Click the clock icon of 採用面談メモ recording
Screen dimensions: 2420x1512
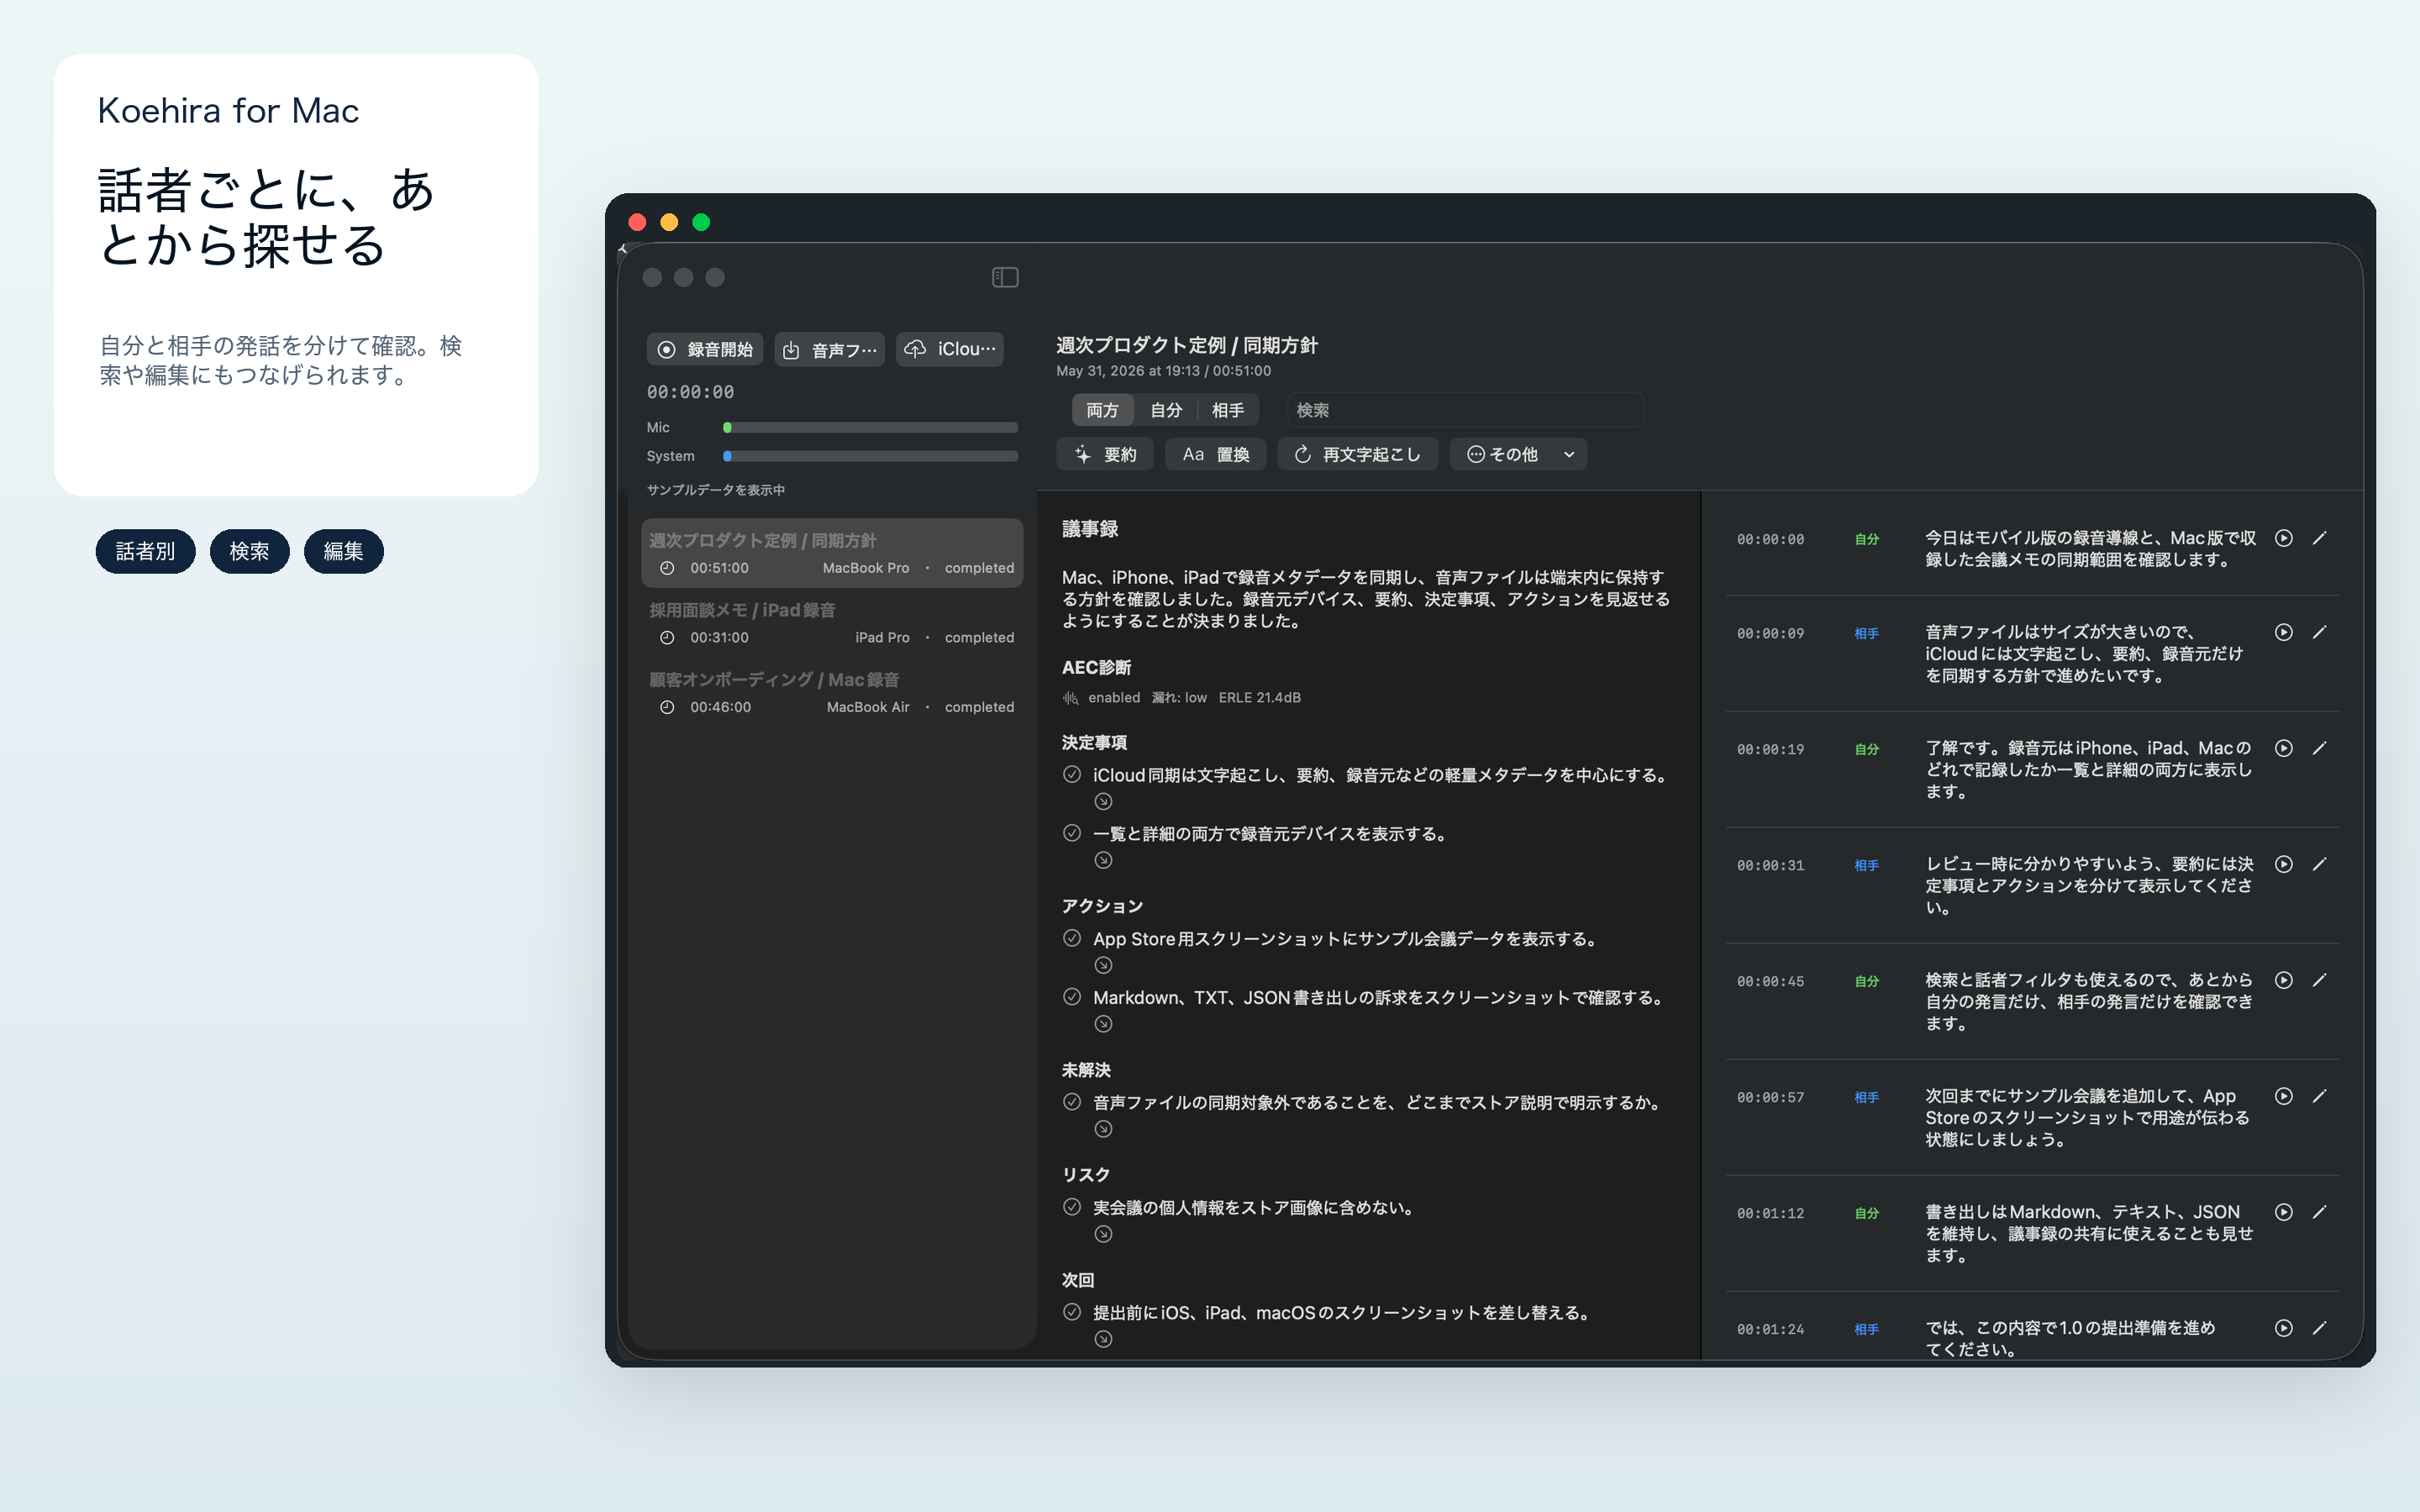pyautogui.click(x=667, y=638)
